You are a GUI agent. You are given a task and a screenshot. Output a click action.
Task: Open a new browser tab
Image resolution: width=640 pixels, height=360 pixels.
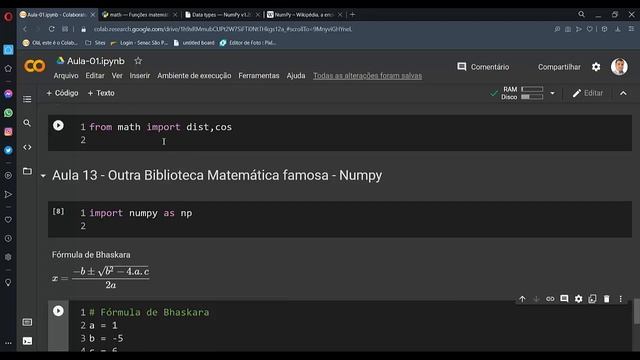pyautogui.click(x=352, y=15)
